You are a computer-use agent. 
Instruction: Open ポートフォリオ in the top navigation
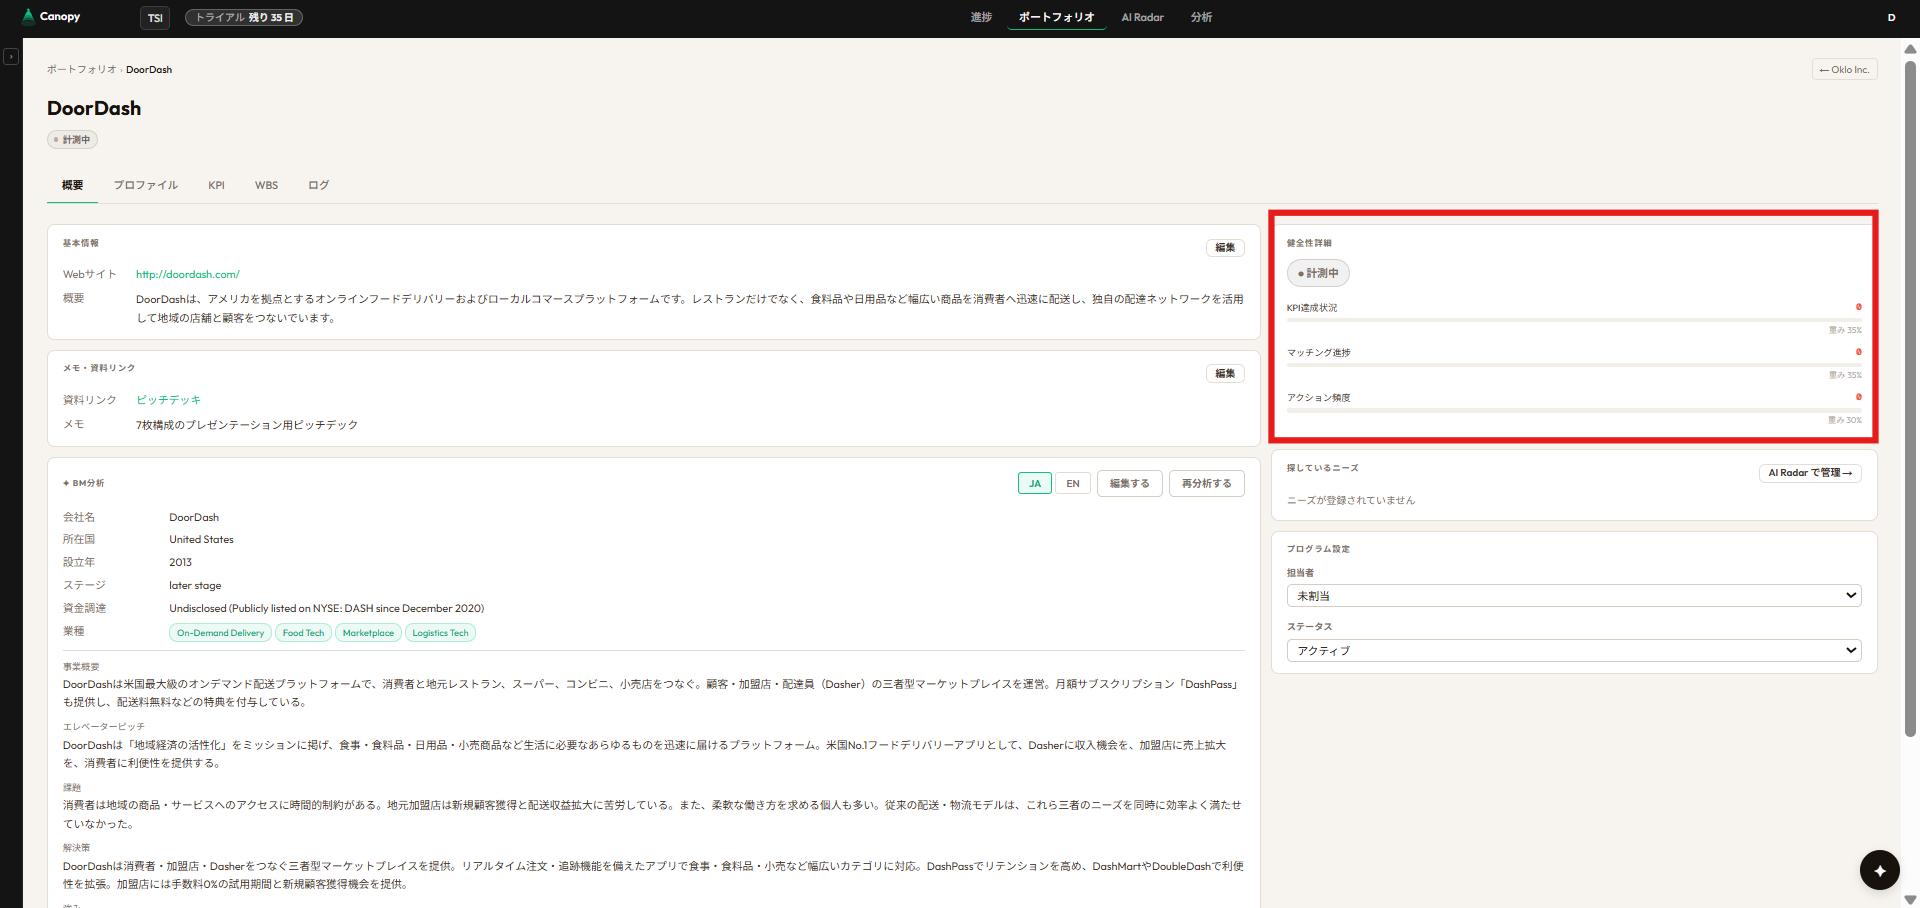[x=1056, y=17]
